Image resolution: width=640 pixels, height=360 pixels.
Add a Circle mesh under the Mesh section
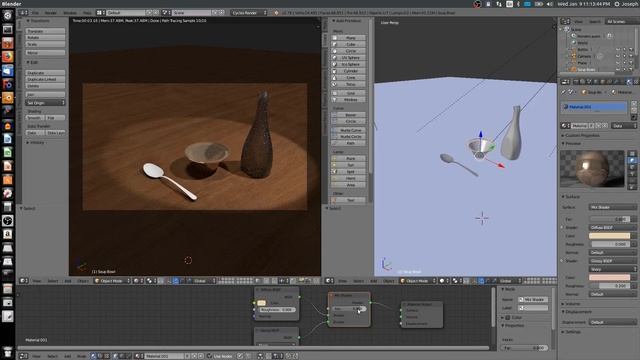coord(348,51)
